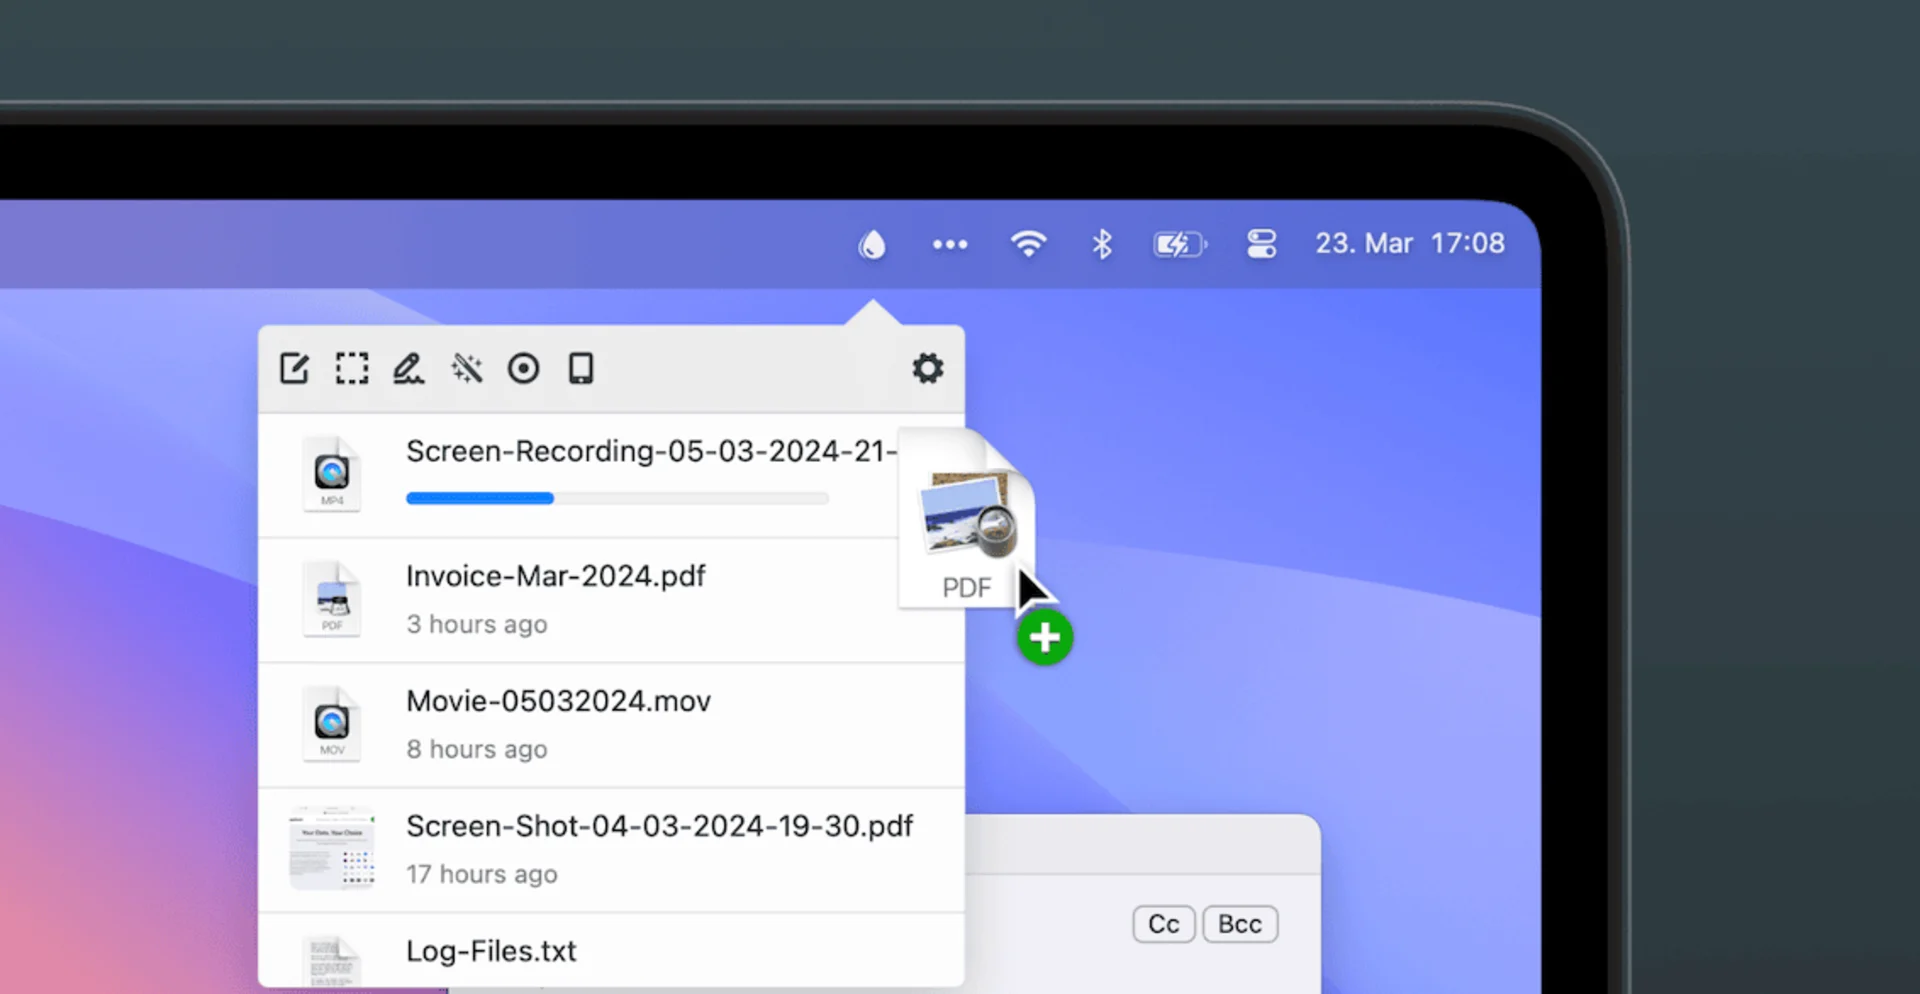The height and width of the screenshot is (994, 1920).
Task: Click the MOV icon for Movie-05032024
Action: pos(332,724)
